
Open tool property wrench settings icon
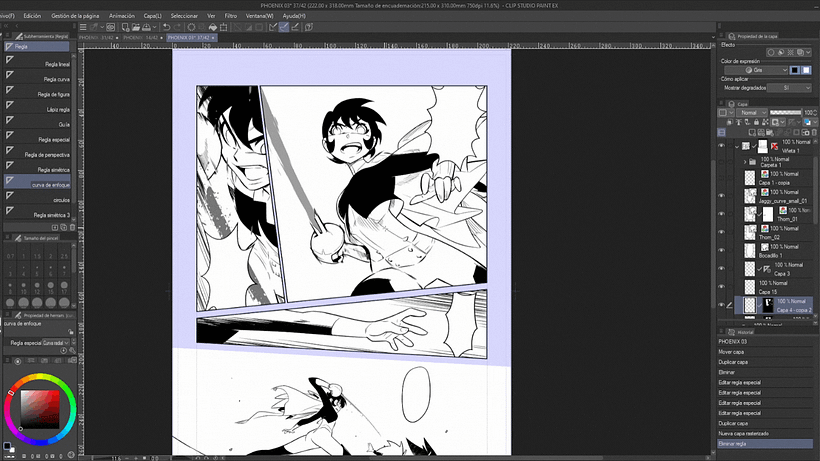coord(72,351)
